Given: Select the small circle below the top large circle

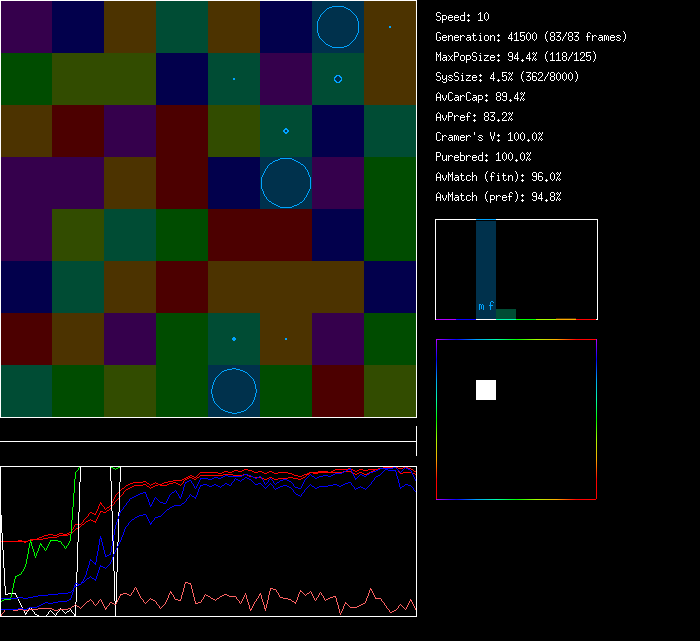Looking at the screenshot, I should [x=338, y=79].
